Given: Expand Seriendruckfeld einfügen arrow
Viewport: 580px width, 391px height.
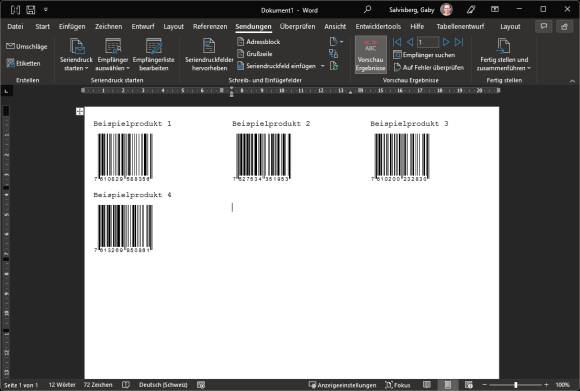Looking at the screenshot, I should [x=323, y=66].
